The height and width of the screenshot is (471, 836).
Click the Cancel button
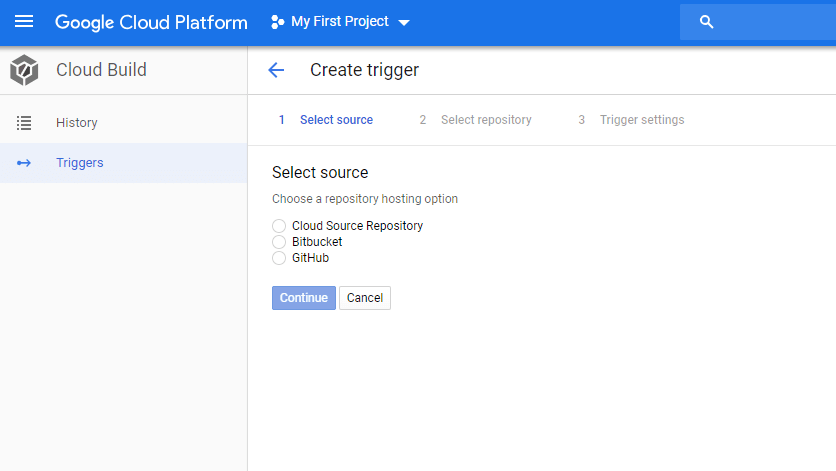(365, 298)
